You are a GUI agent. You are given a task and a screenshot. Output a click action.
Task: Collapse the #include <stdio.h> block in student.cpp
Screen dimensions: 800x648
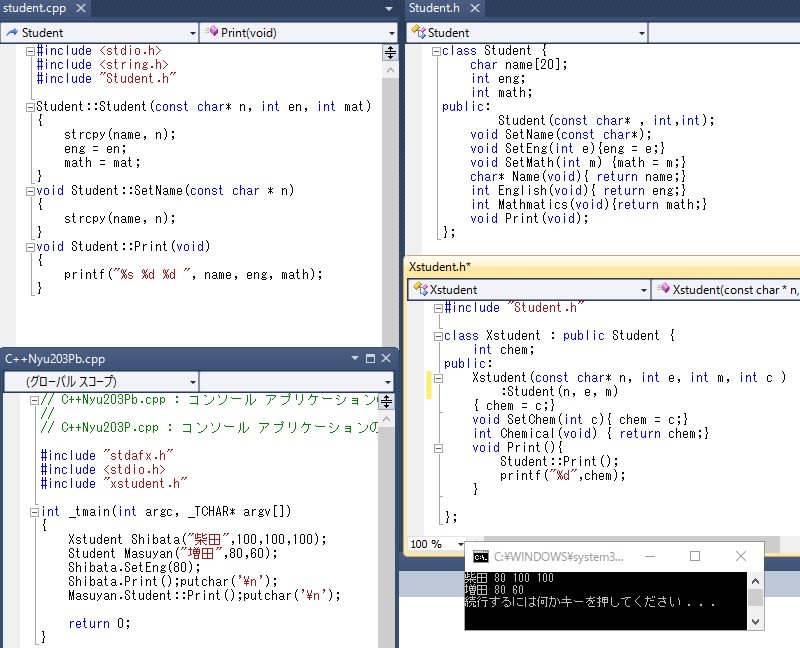pos(30,51)
